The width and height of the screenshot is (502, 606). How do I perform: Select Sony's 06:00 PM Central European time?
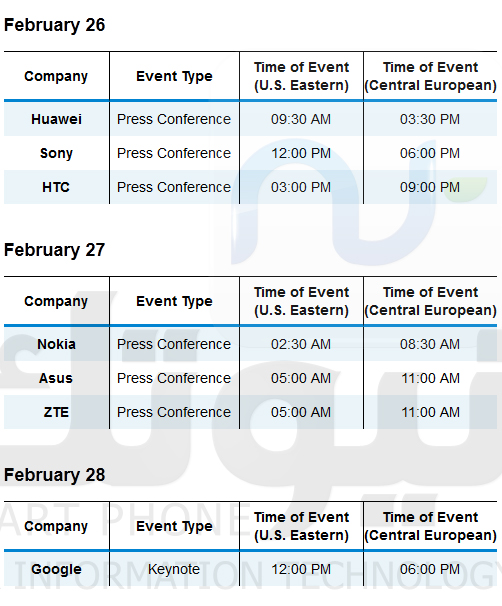pyautogui.click(x=430, y=153)
